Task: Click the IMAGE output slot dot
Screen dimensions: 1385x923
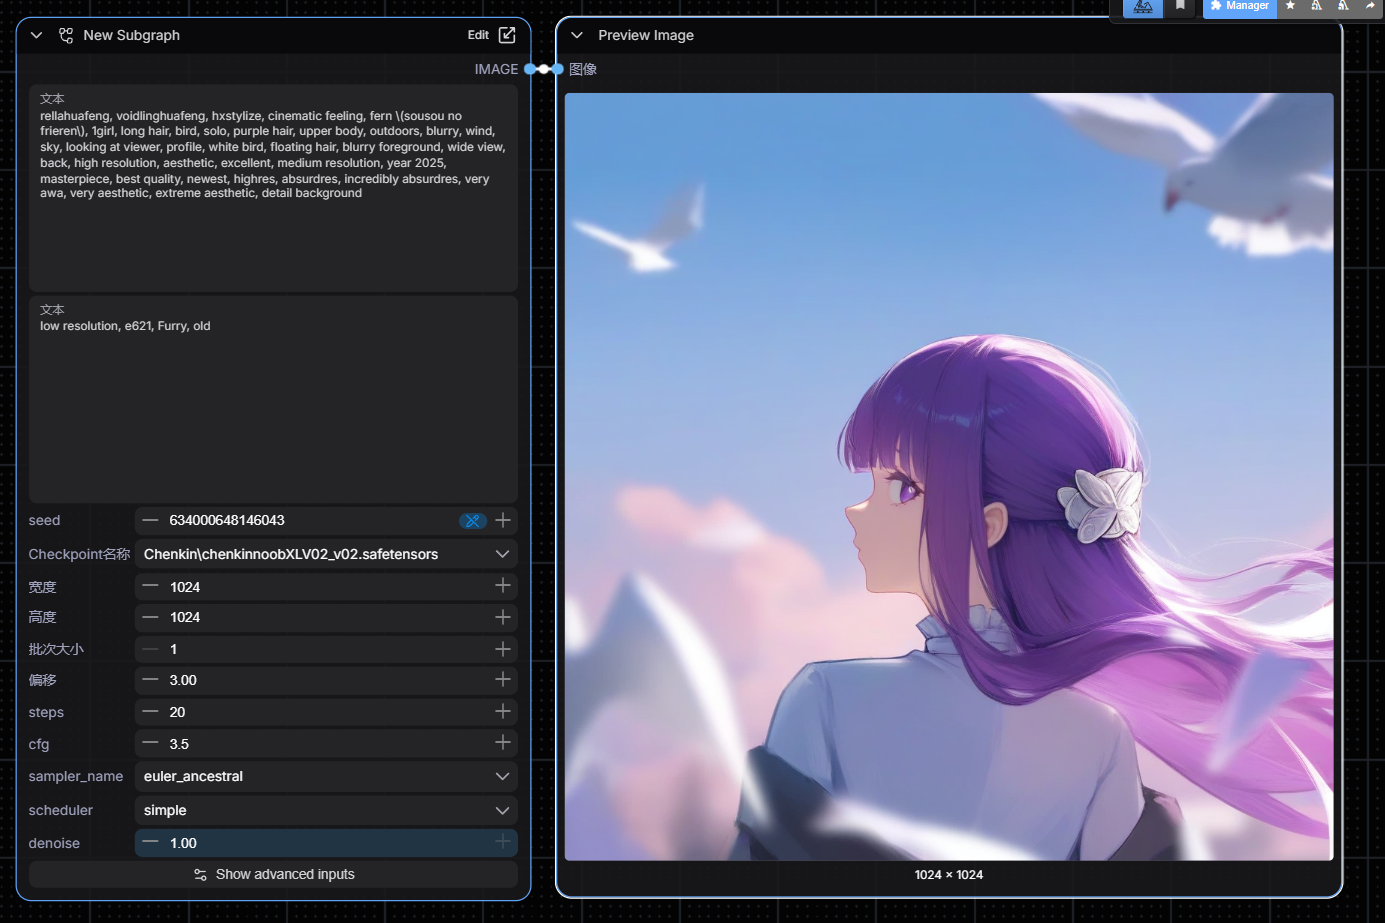Action: click(530, 69)
